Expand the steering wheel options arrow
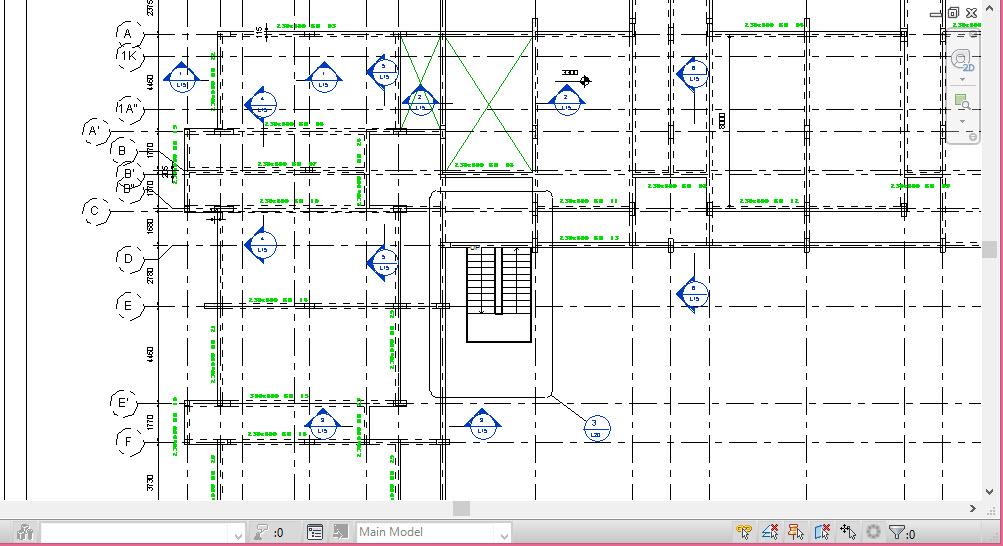1003x546 pixels. (x=963, y=80)
